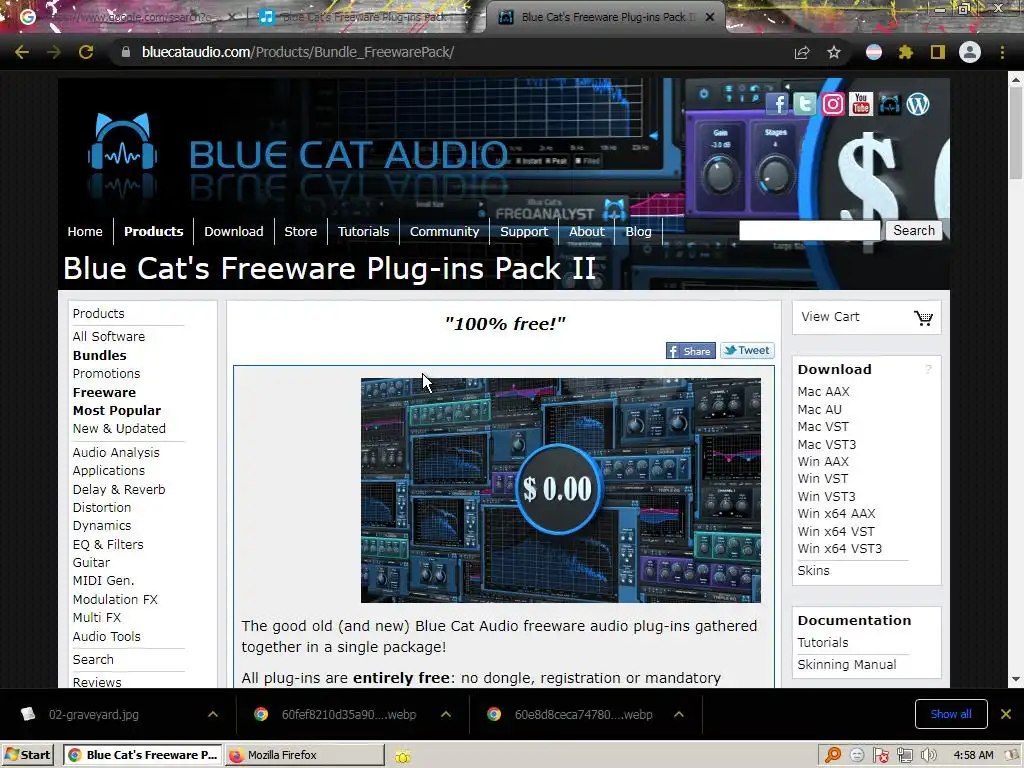
Task: Share on Facebook with Share button
Action: (690, 351)
